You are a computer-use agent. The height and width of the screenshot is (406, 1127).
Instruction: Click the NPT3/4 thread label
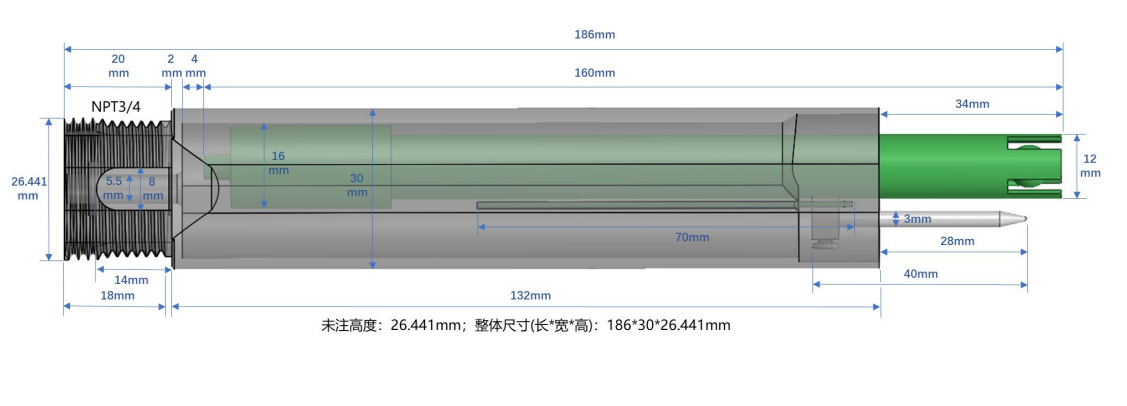coord(119,105)
